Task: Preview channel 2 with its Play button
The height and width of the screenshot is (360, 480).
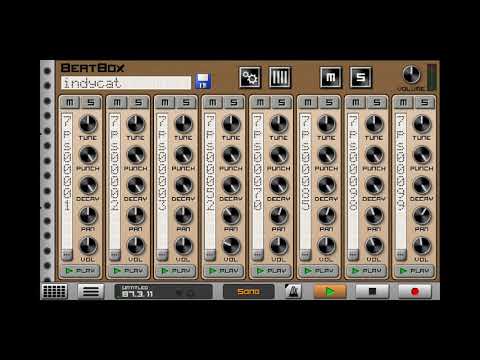Action: pos(128,271)
